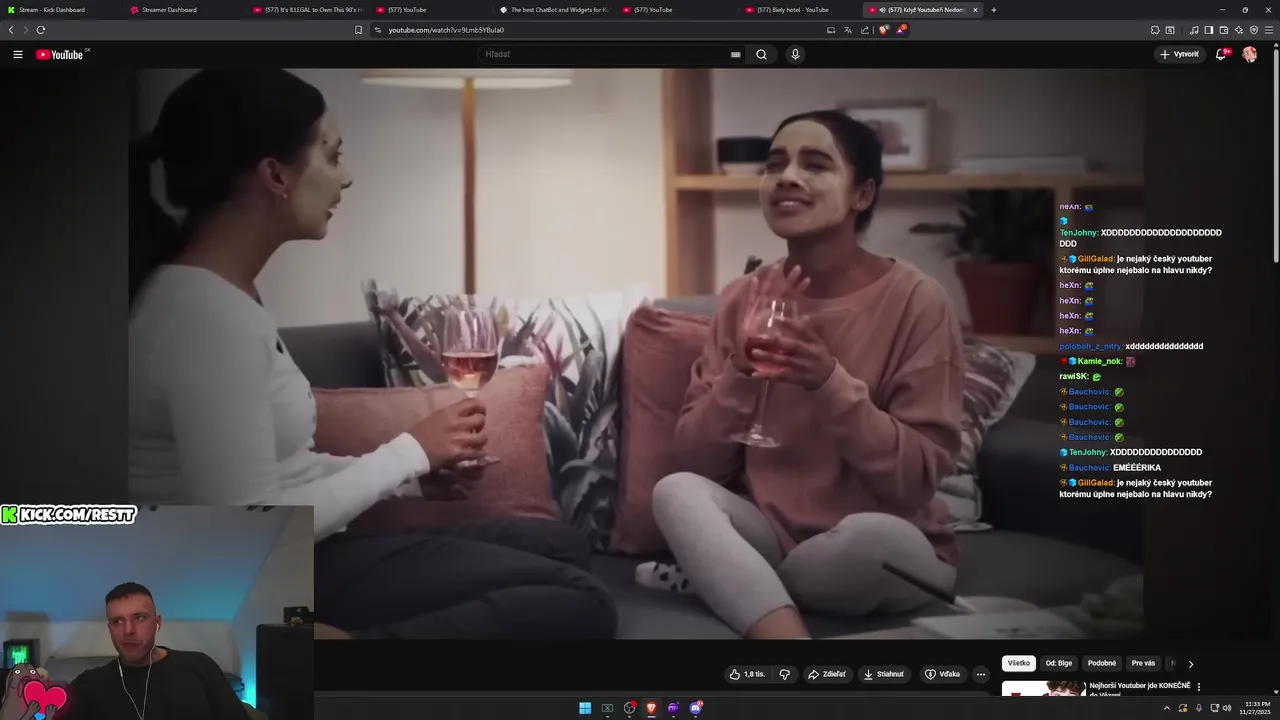The height and width of the screenshot is (720, 1280).
Task: Start voice search with the microphone
Action: tap(795, 54)
